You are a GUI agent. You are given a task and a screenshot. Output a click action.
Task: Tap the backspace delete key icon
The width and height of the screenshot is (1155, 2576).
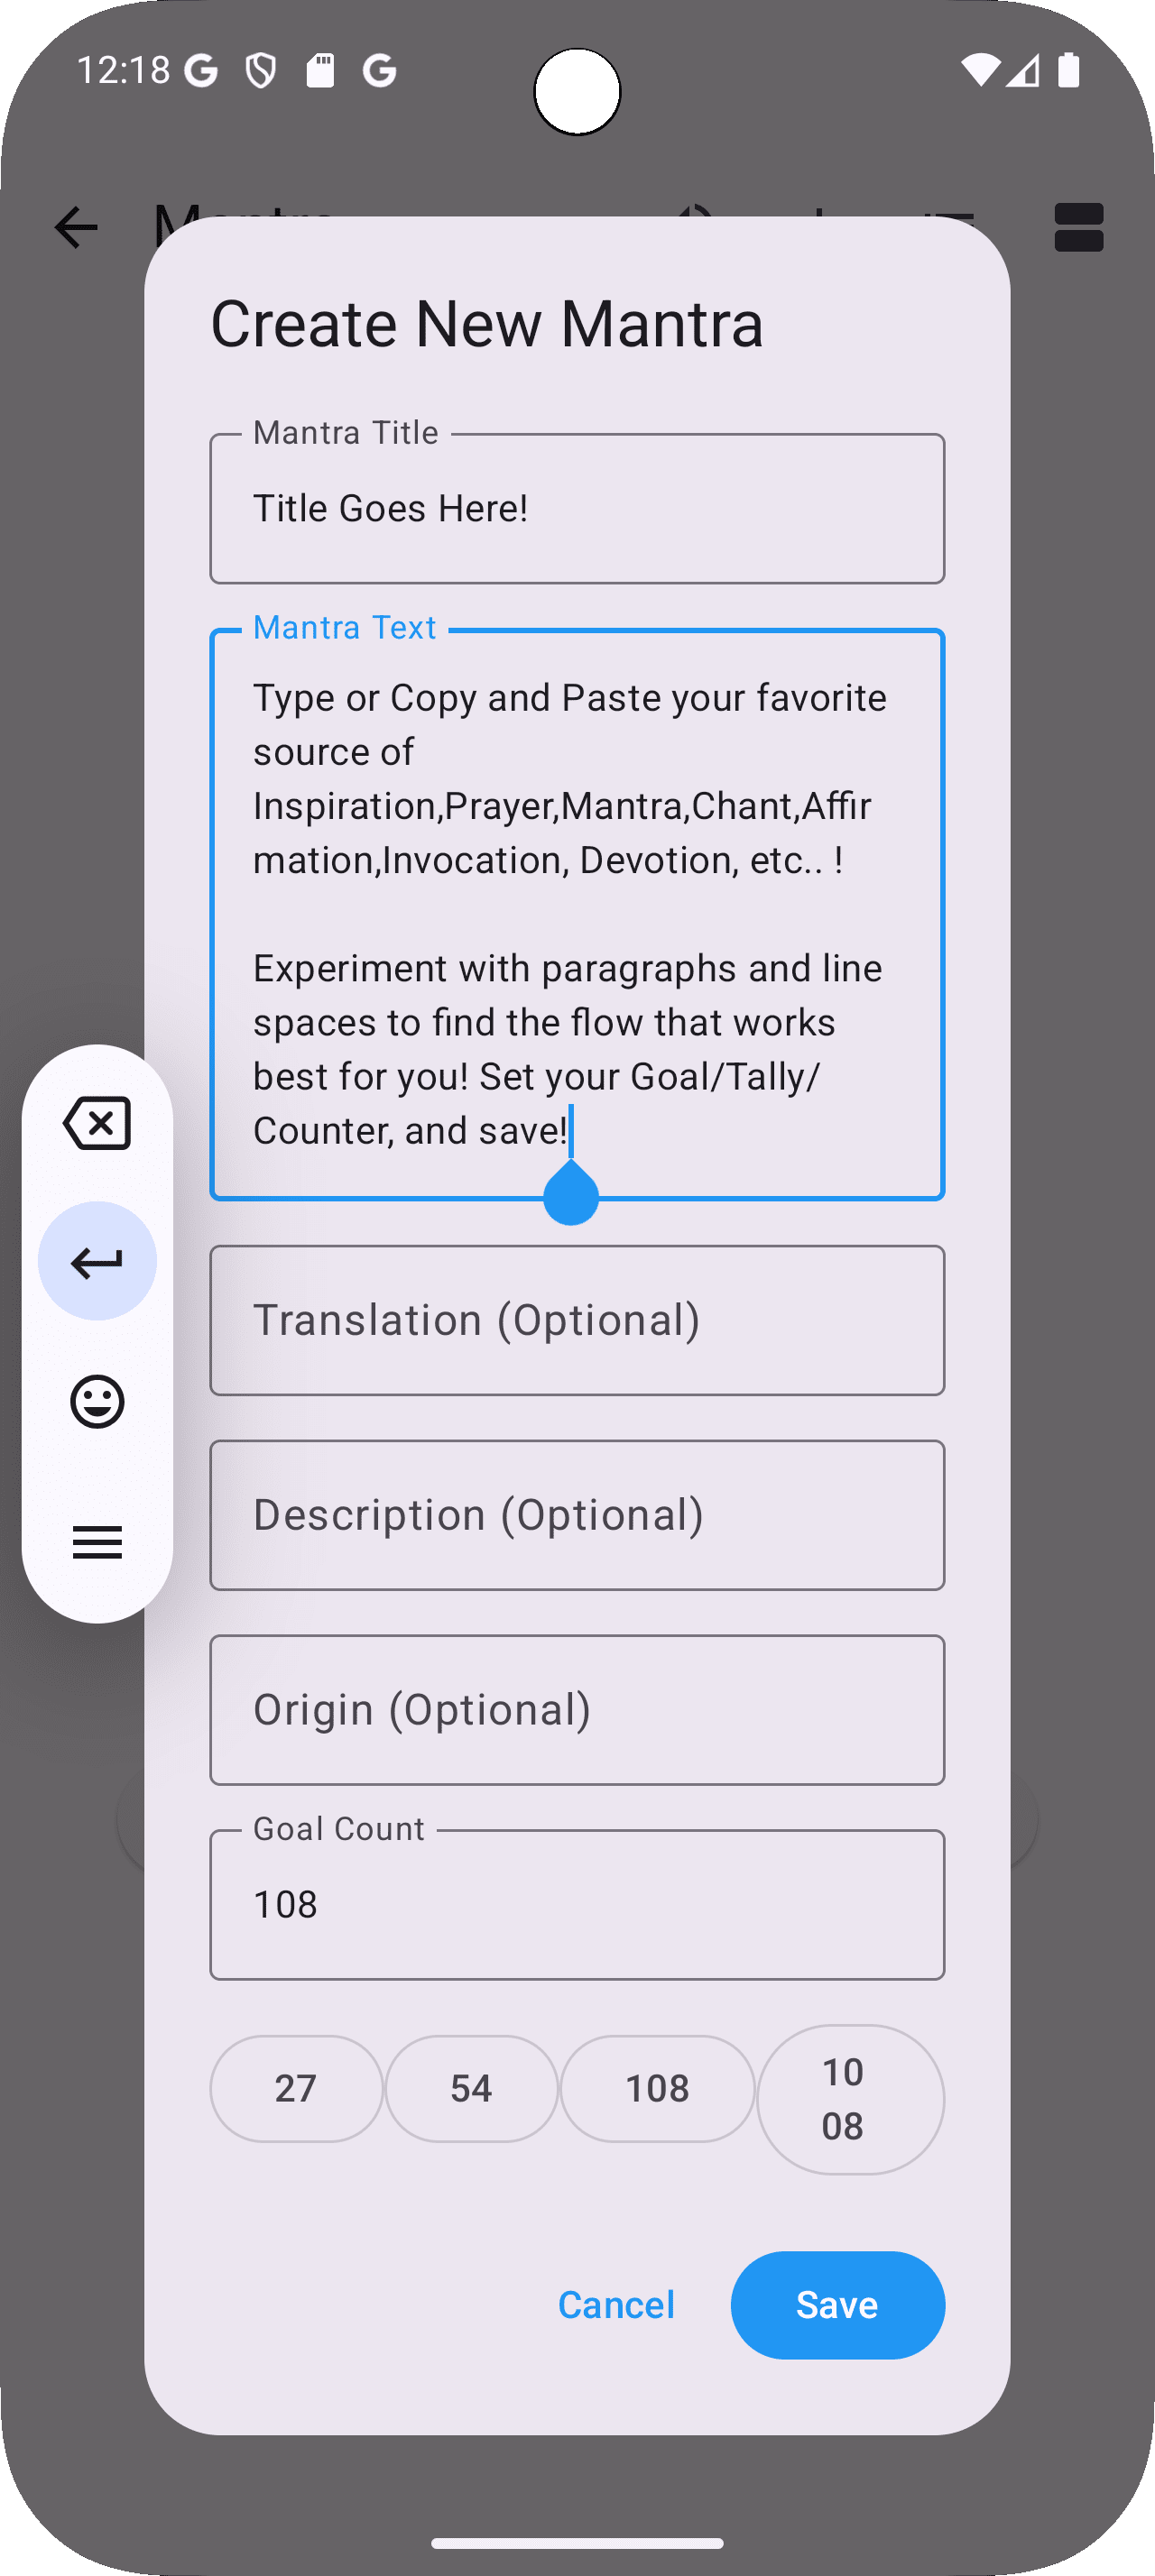tap(97, 1123)
